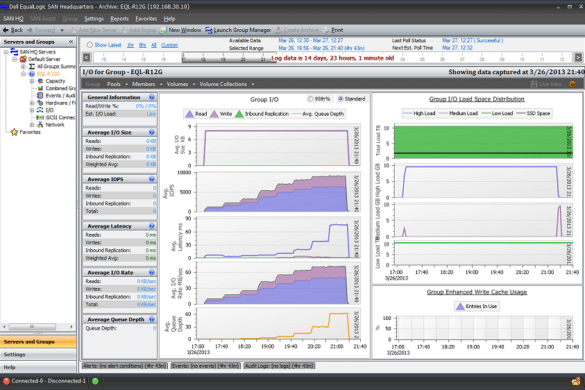Move the timeline right with arrow button
This screenshot has height=390, width=585.
578,57
